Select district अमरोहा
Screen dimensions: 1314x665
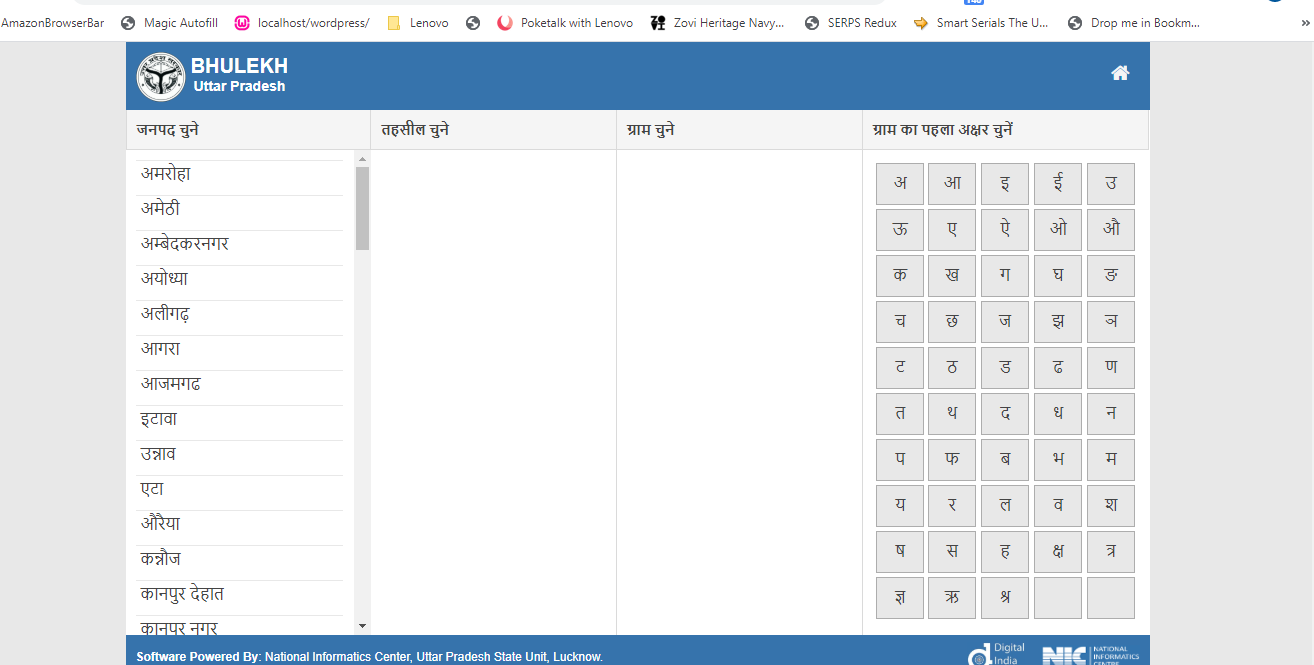point(240,174)
